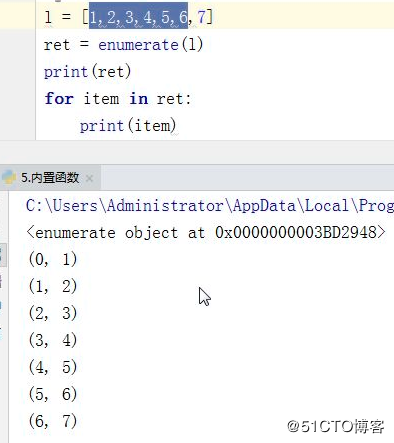
Task: Click the print(ret) statement
Action: pyautogui.click(x=87, y=72)
